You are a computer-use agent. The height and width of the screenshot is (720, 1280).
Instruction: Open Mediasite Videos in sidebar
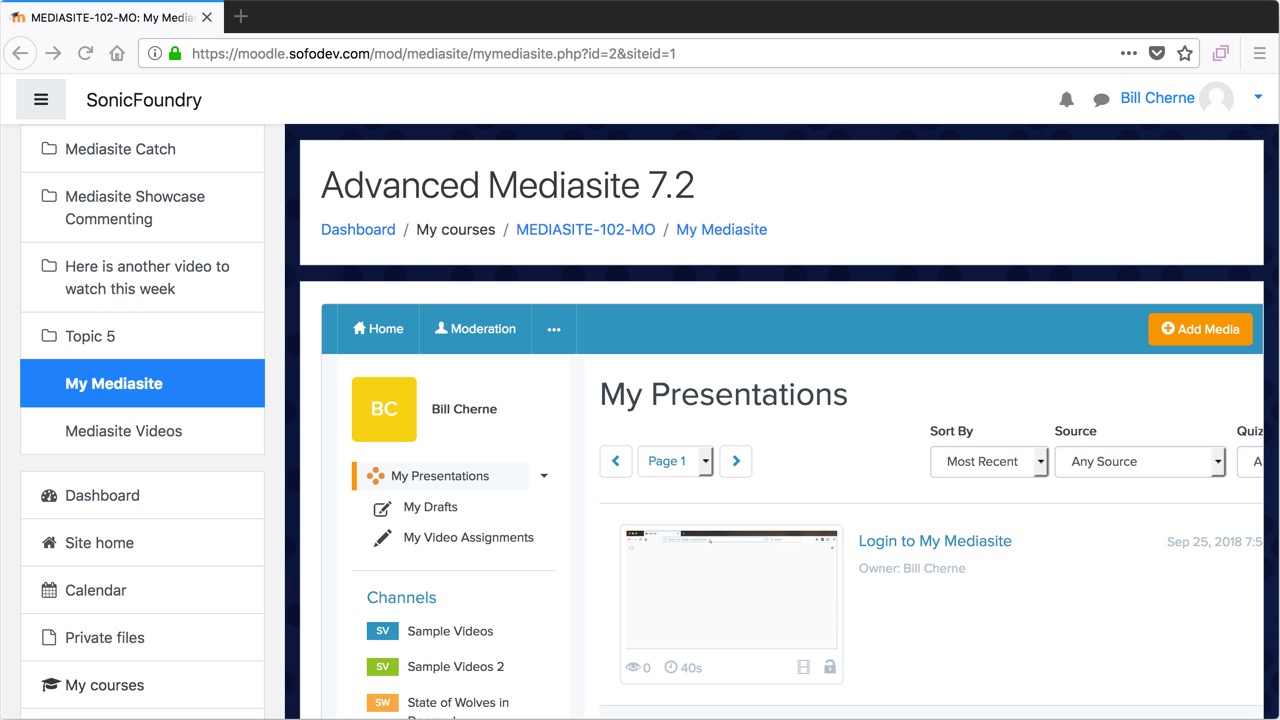click(142, 431)
